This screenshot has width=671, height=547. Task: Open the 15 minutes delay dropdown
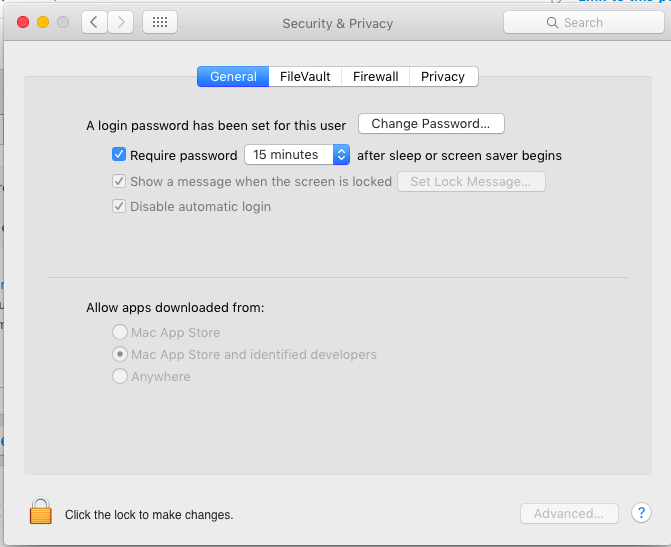[297, 155]
